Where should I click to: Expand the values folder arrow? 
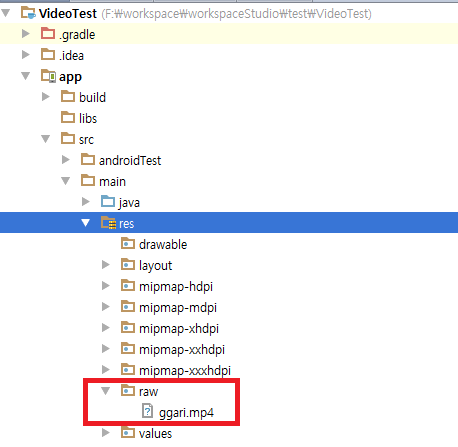click(x=106, y=433)
